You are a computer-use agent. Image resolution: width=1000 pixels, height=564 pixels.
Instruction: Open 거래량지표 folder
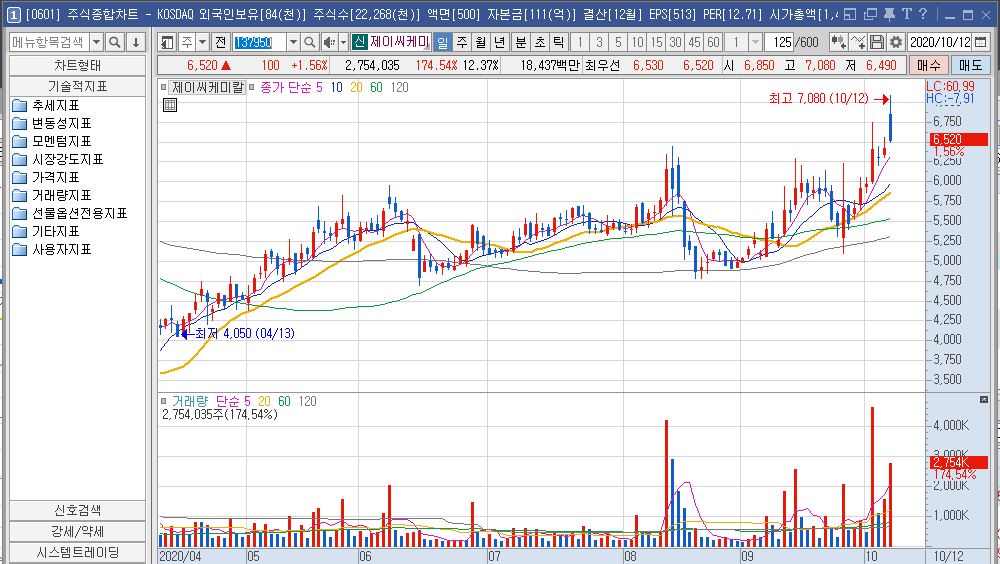point(52,195)
